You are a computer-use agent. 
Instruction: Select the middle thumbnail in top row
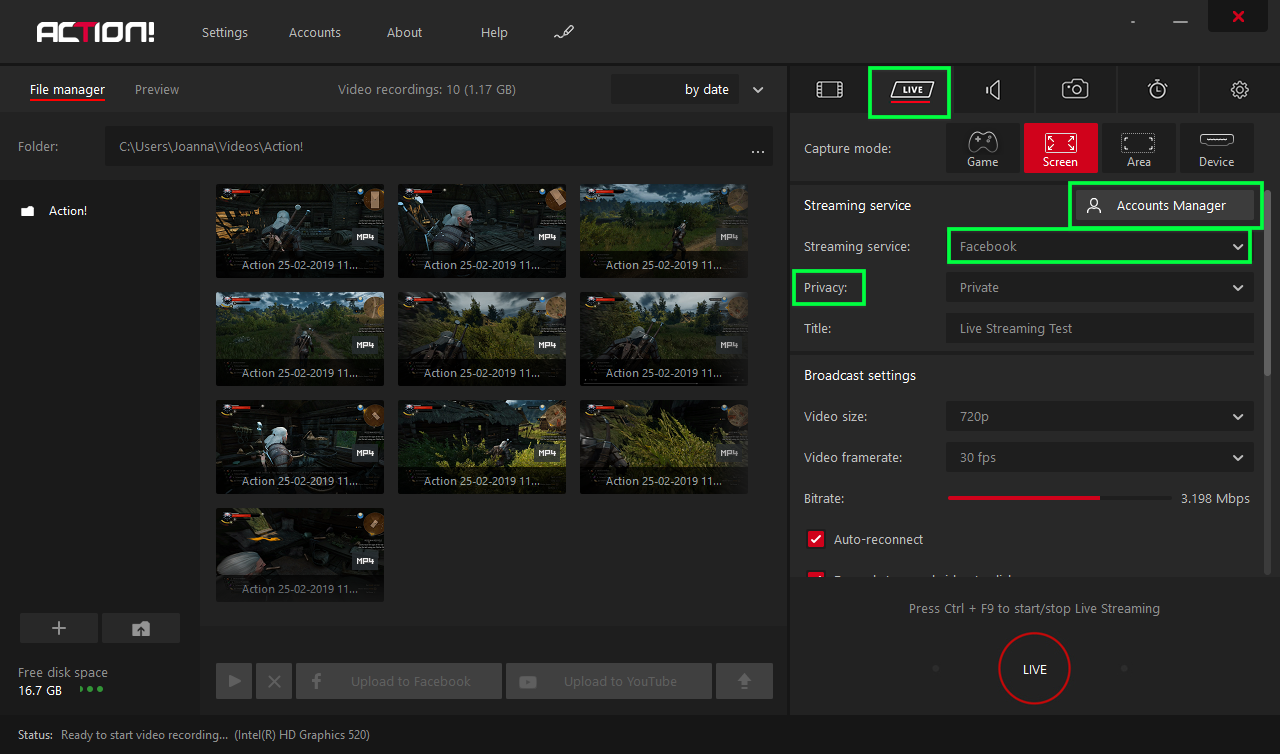482,231
